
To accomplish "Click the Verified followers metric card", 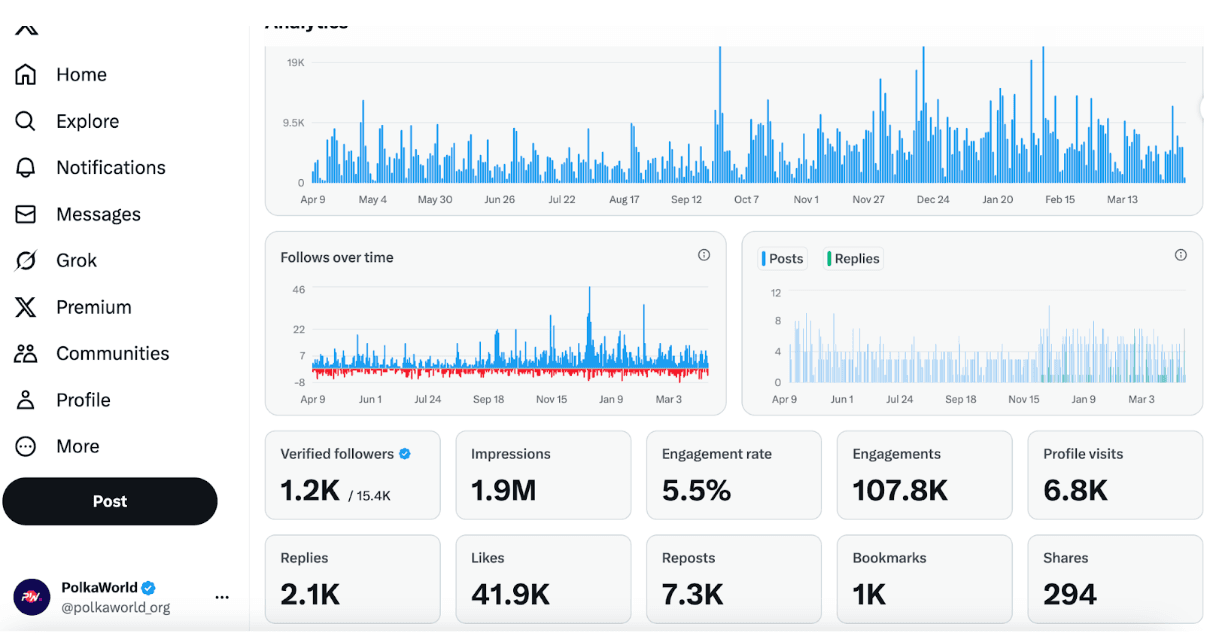I will (352, 475).
